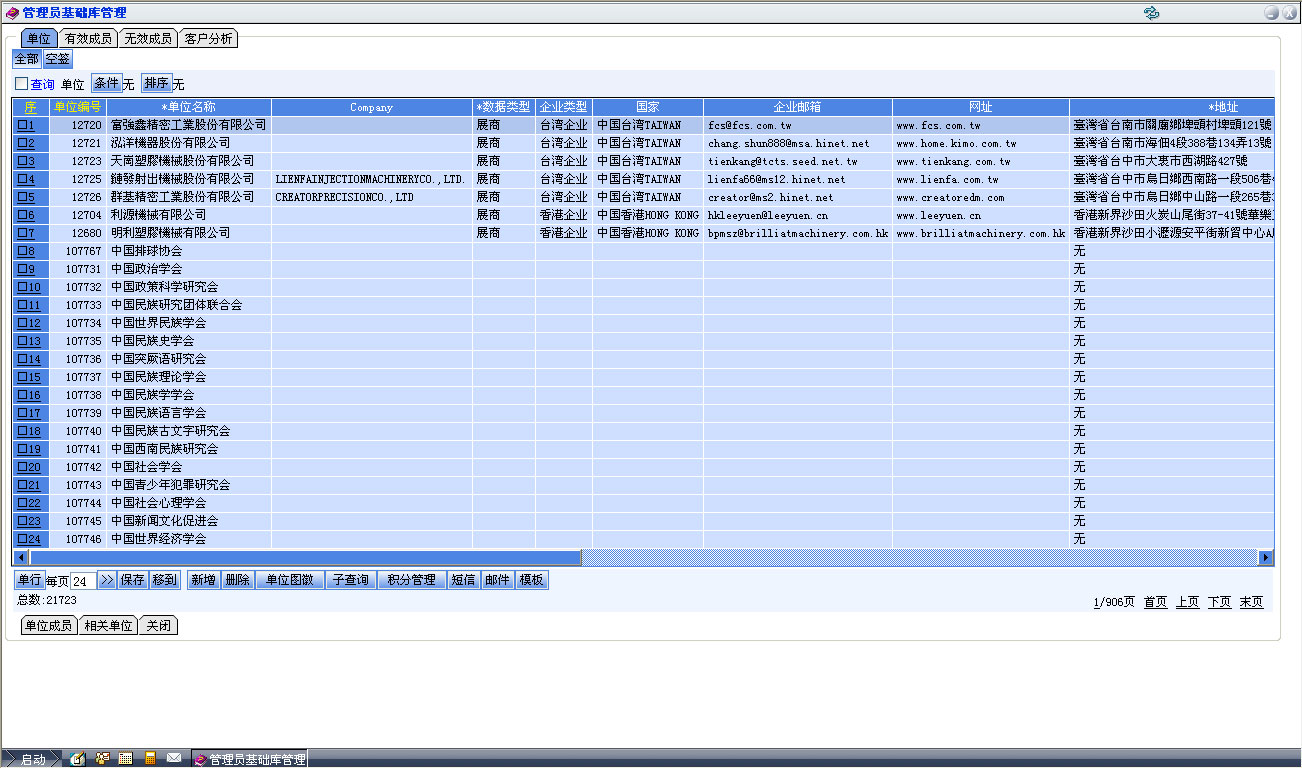The width and height of the screenshot is (1302, 769).
Task: Go to next page via 下页 link
Action: tap(1219, 602)
